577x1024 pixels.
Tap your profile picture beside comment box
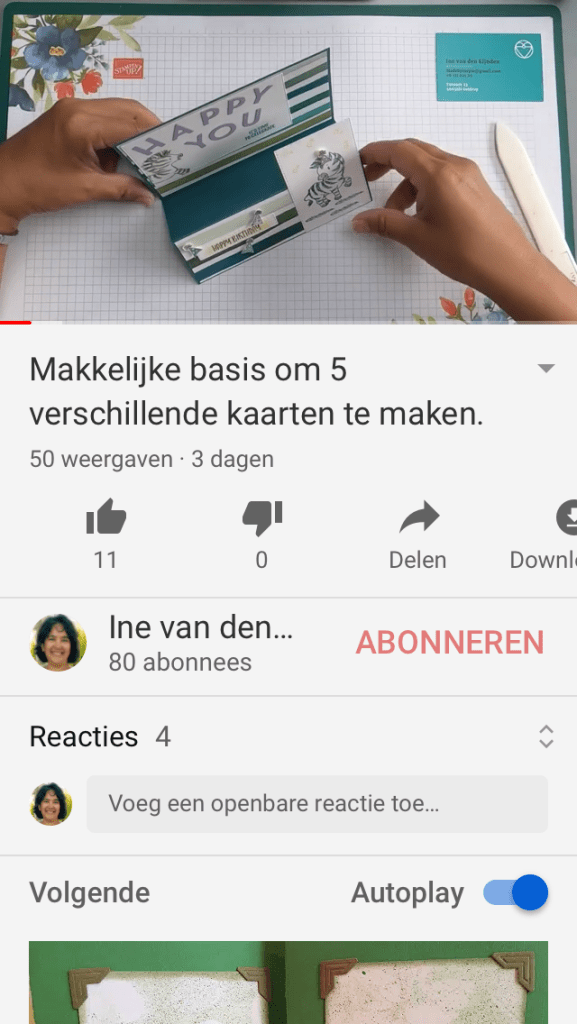pos(51,804)
